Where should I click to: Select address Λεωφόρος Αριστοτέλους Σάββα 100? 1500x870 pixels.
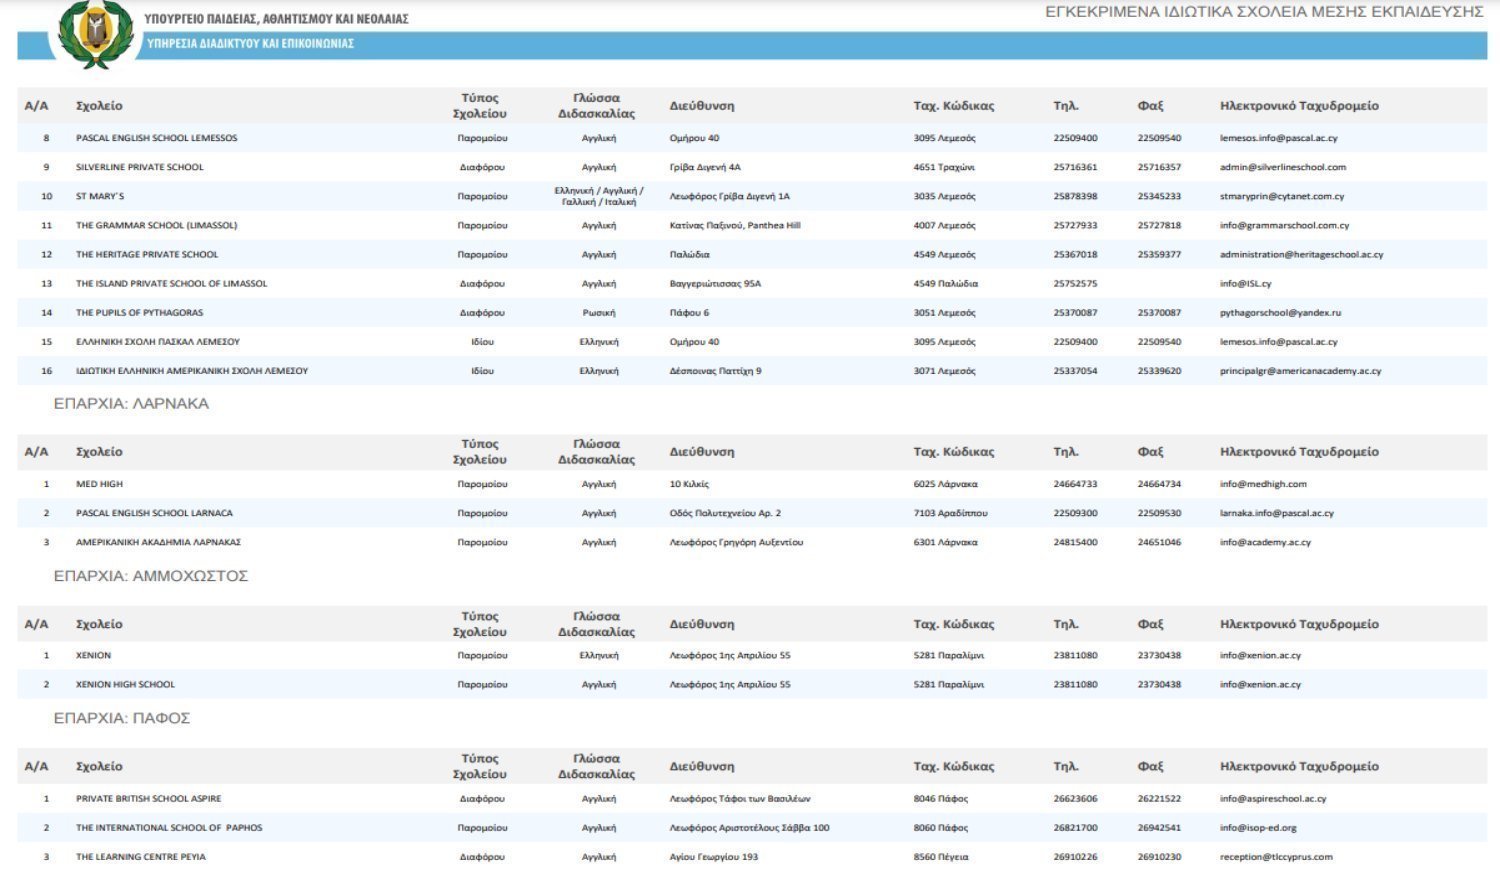pyautogui.click(x=749, y=827)
